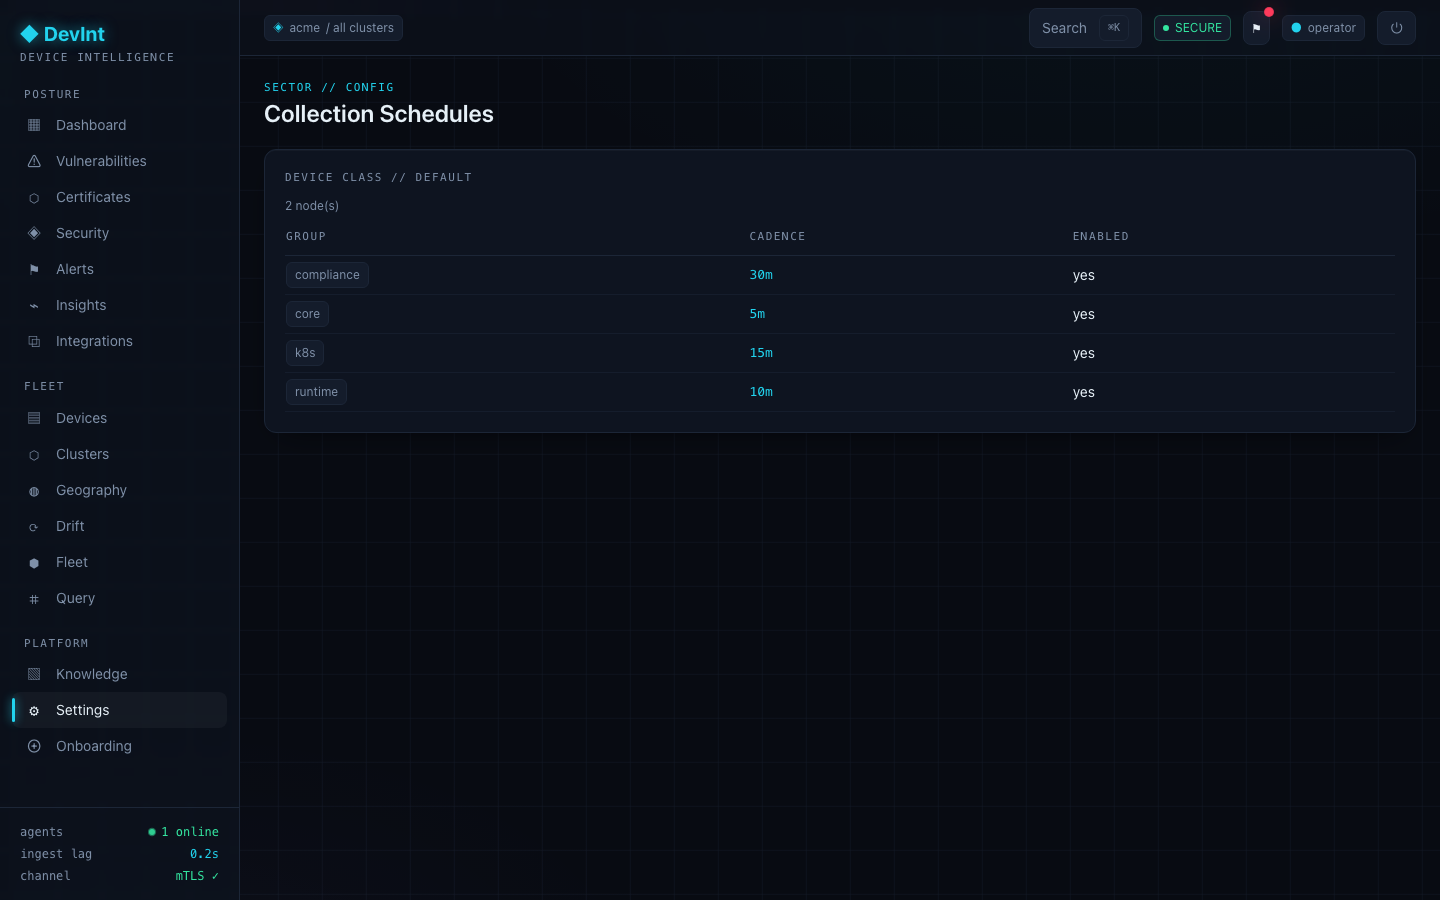This screenshot has height=900, width=1440.
Task: Click the Vulnerabilities warning triangle icon
Action: [x=34, y=161]
